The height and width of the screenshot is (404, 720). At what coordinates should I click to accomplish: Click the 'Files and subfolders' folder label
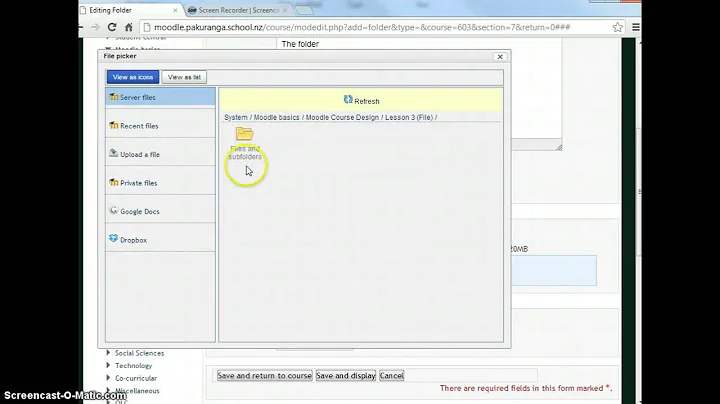pos(245,152)
